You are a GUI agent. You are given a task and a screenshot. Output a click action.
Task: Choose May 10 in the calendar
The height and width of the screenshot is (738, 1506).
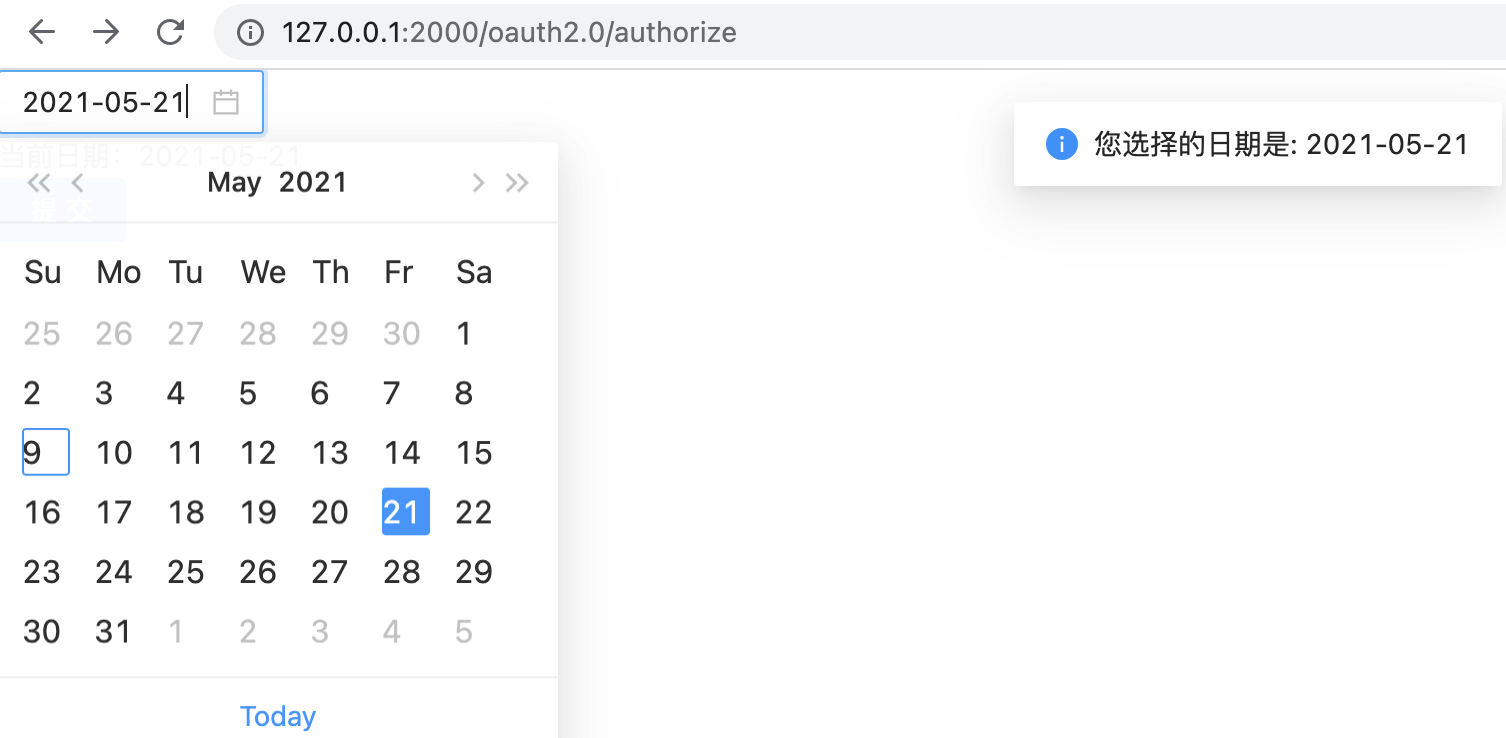tap(114, 453)
